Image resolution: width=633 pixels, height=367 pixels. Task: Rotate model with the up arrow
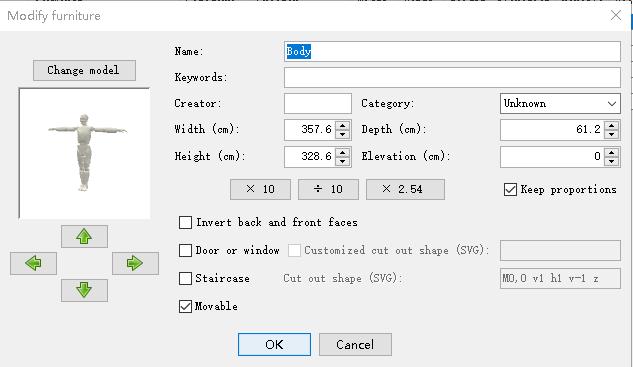84,237
